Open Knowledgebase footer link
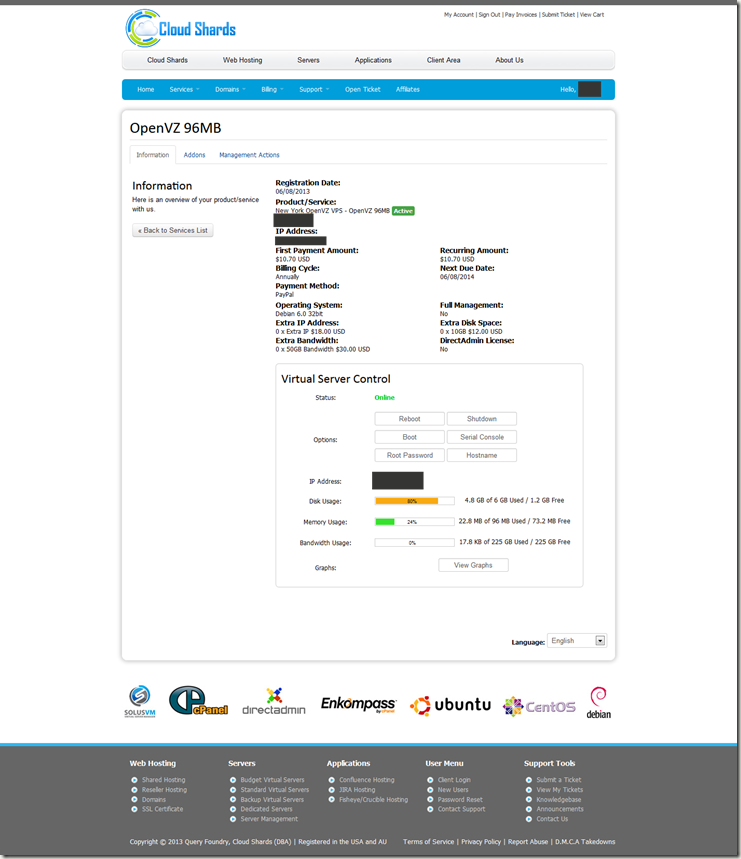Image resolution: width=741 pixels, height=859 pixels. [x=559, y=800]
